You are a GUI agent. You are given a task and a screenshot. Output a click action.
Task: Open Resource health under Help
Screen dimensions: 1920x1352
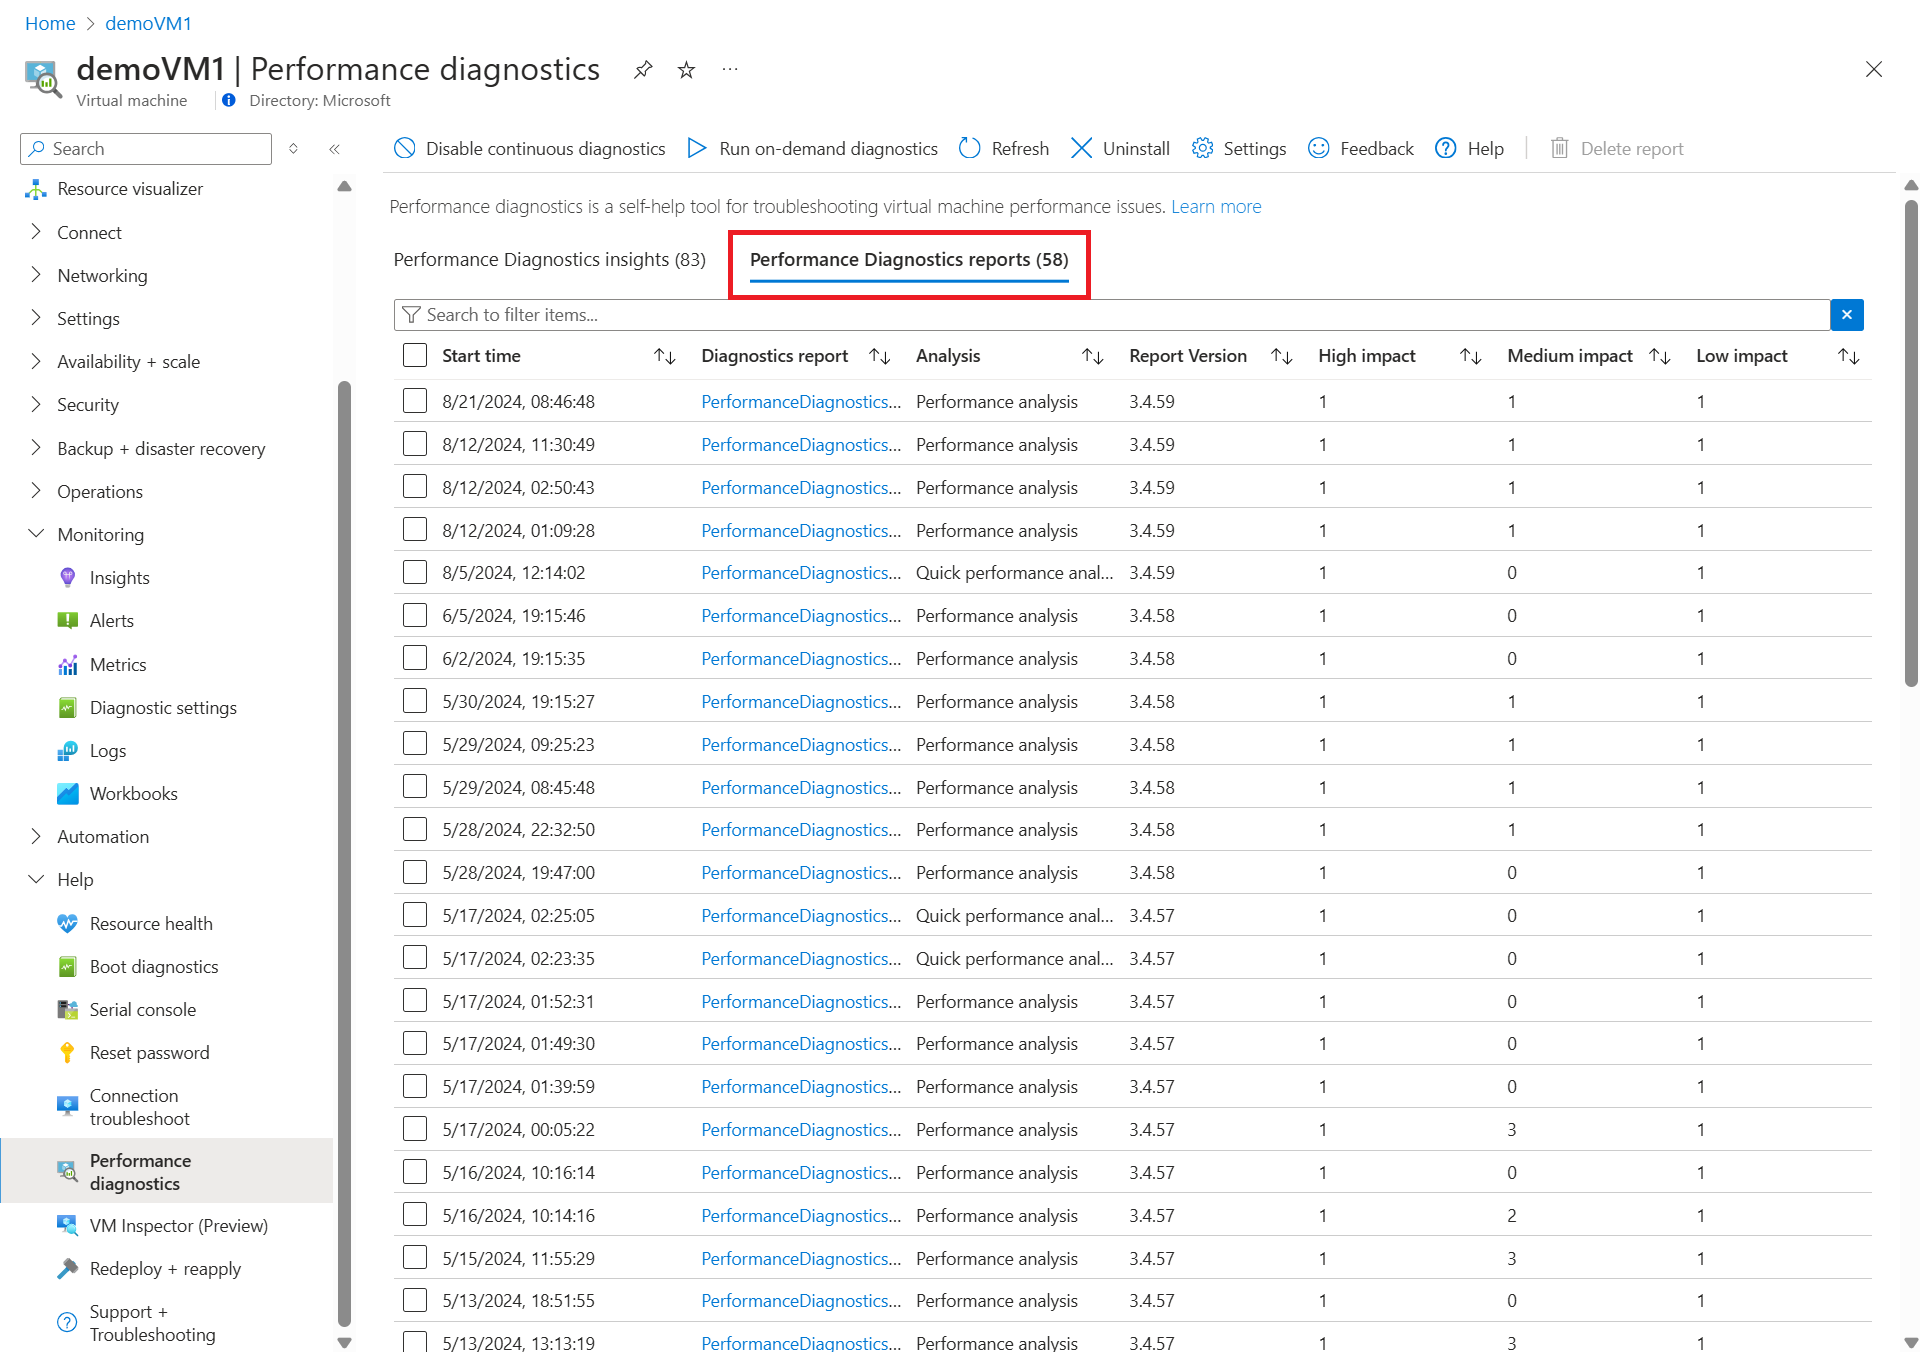[x=151, y=924]
